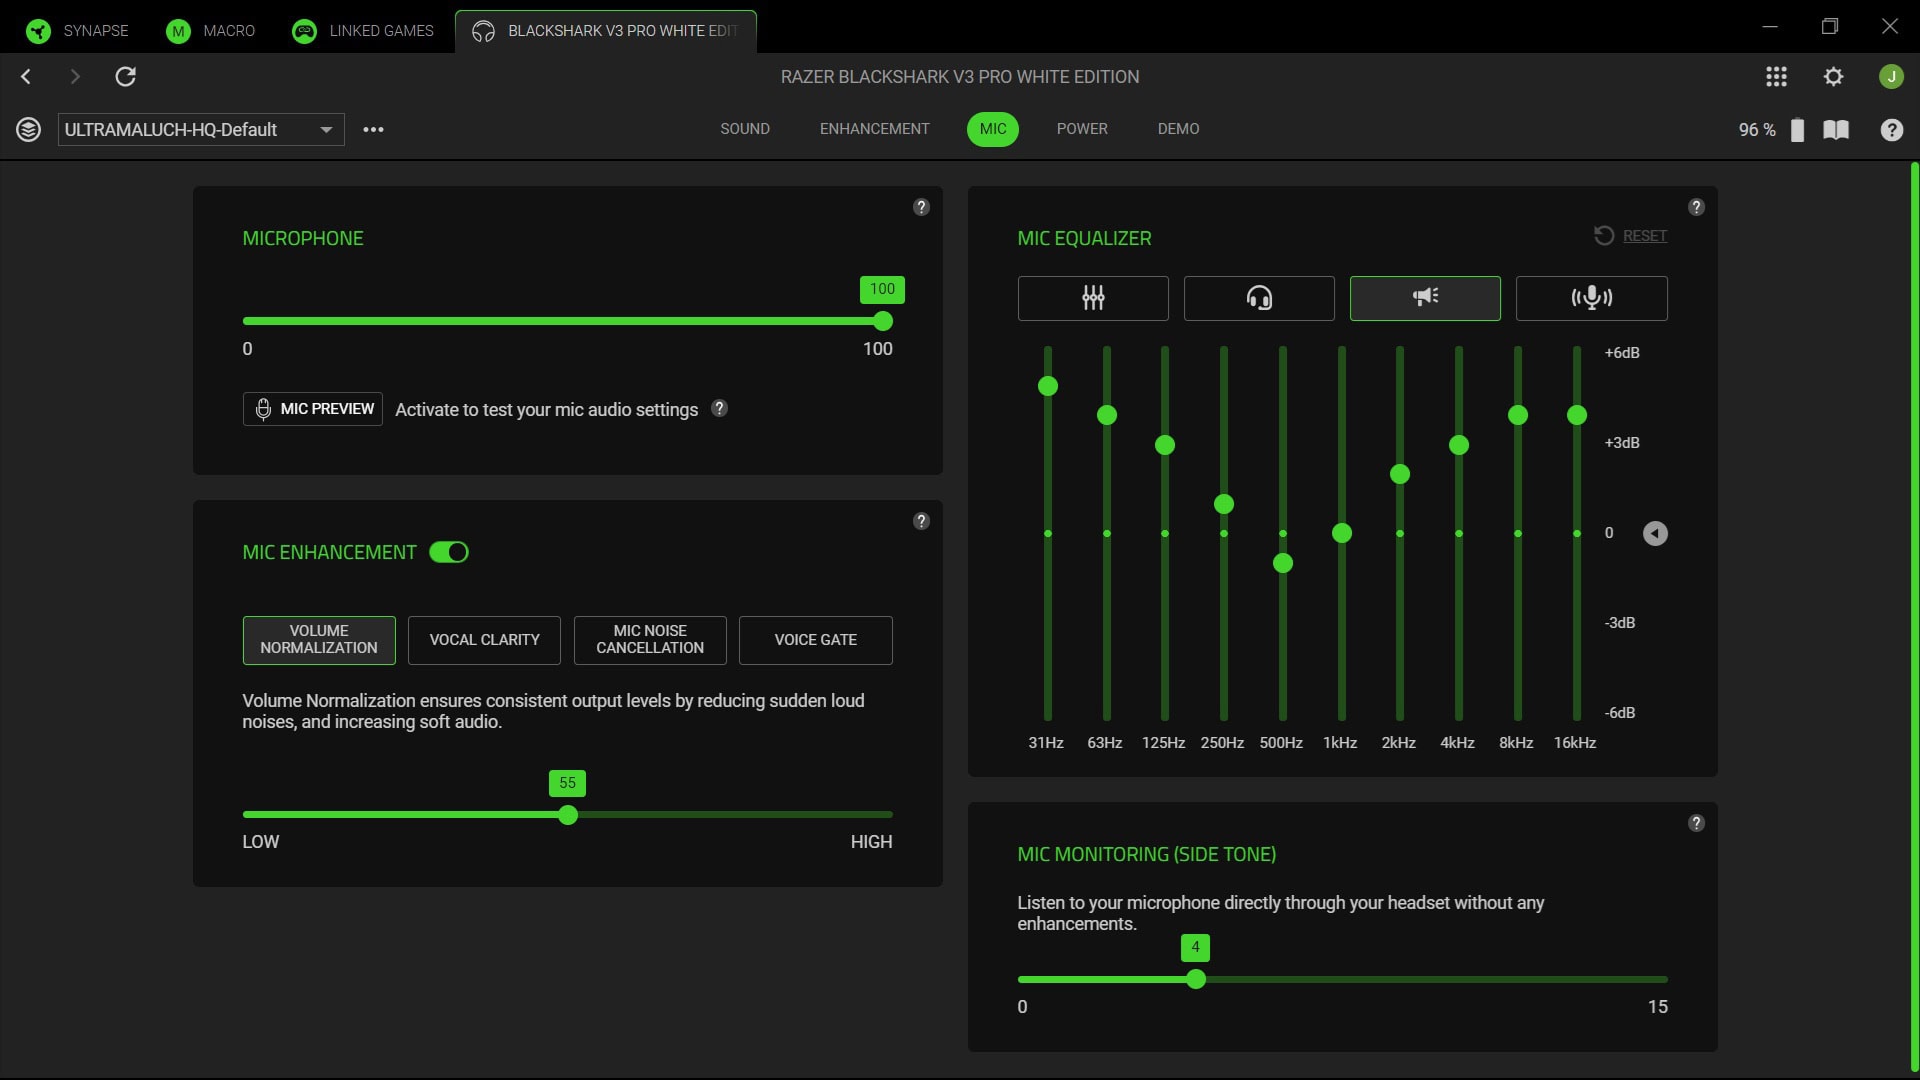Select the BlackShark V3 Pro White Edition tab
Viewport: 1920px width, 1080px height.
[x=606, y=31]
